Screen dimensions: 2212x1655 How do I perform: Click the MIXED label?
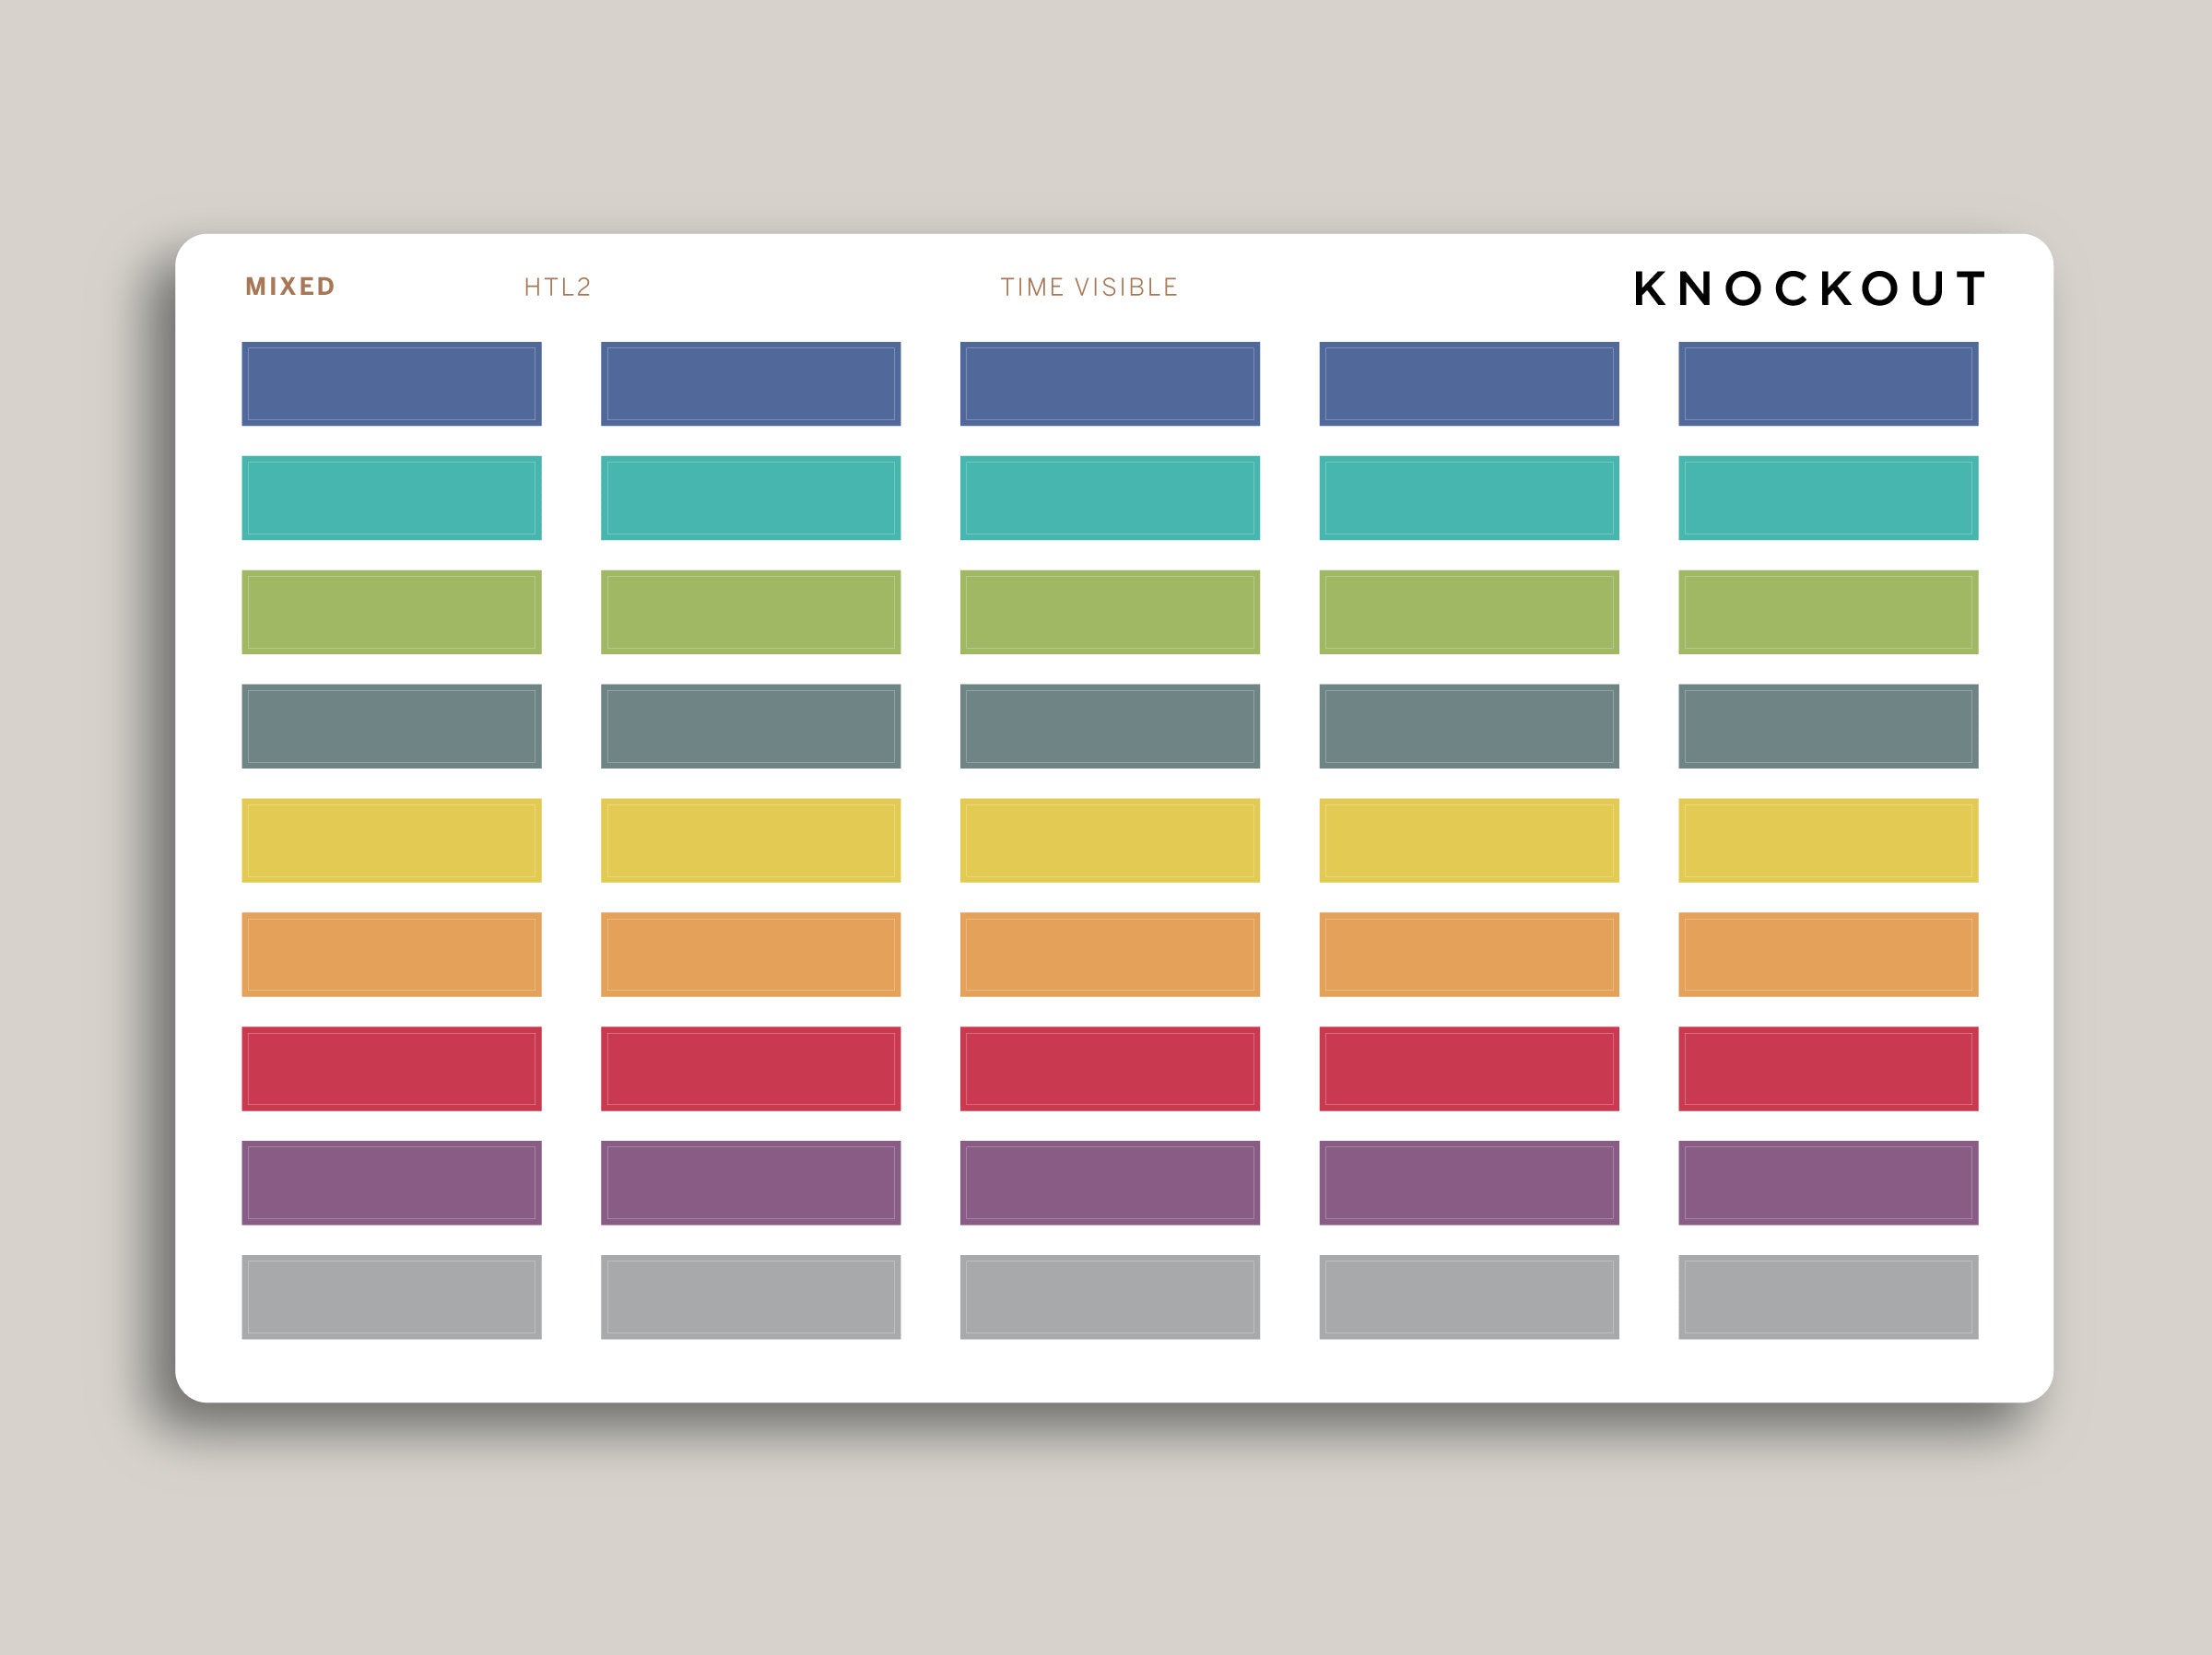click(290, 287)
